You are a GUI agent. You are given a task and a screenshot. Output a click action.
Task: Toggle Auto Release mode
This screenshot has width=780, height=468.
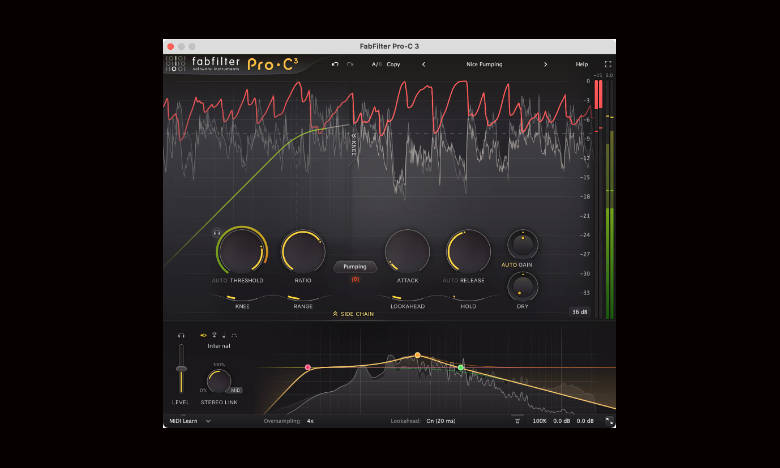[452, 281]
